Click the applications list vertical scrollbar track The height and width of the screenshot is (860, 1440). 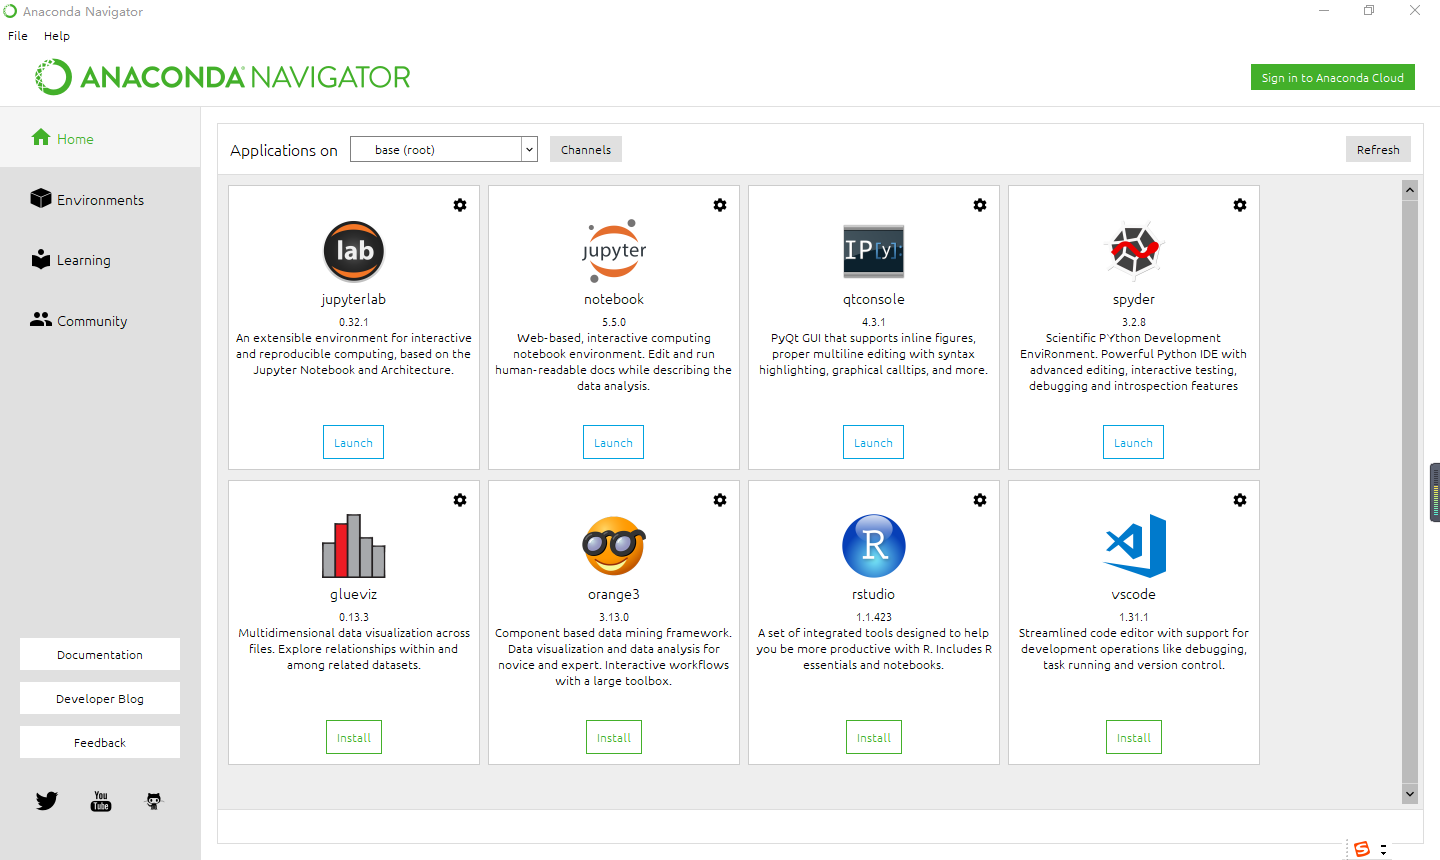[x=1410, y=490]
